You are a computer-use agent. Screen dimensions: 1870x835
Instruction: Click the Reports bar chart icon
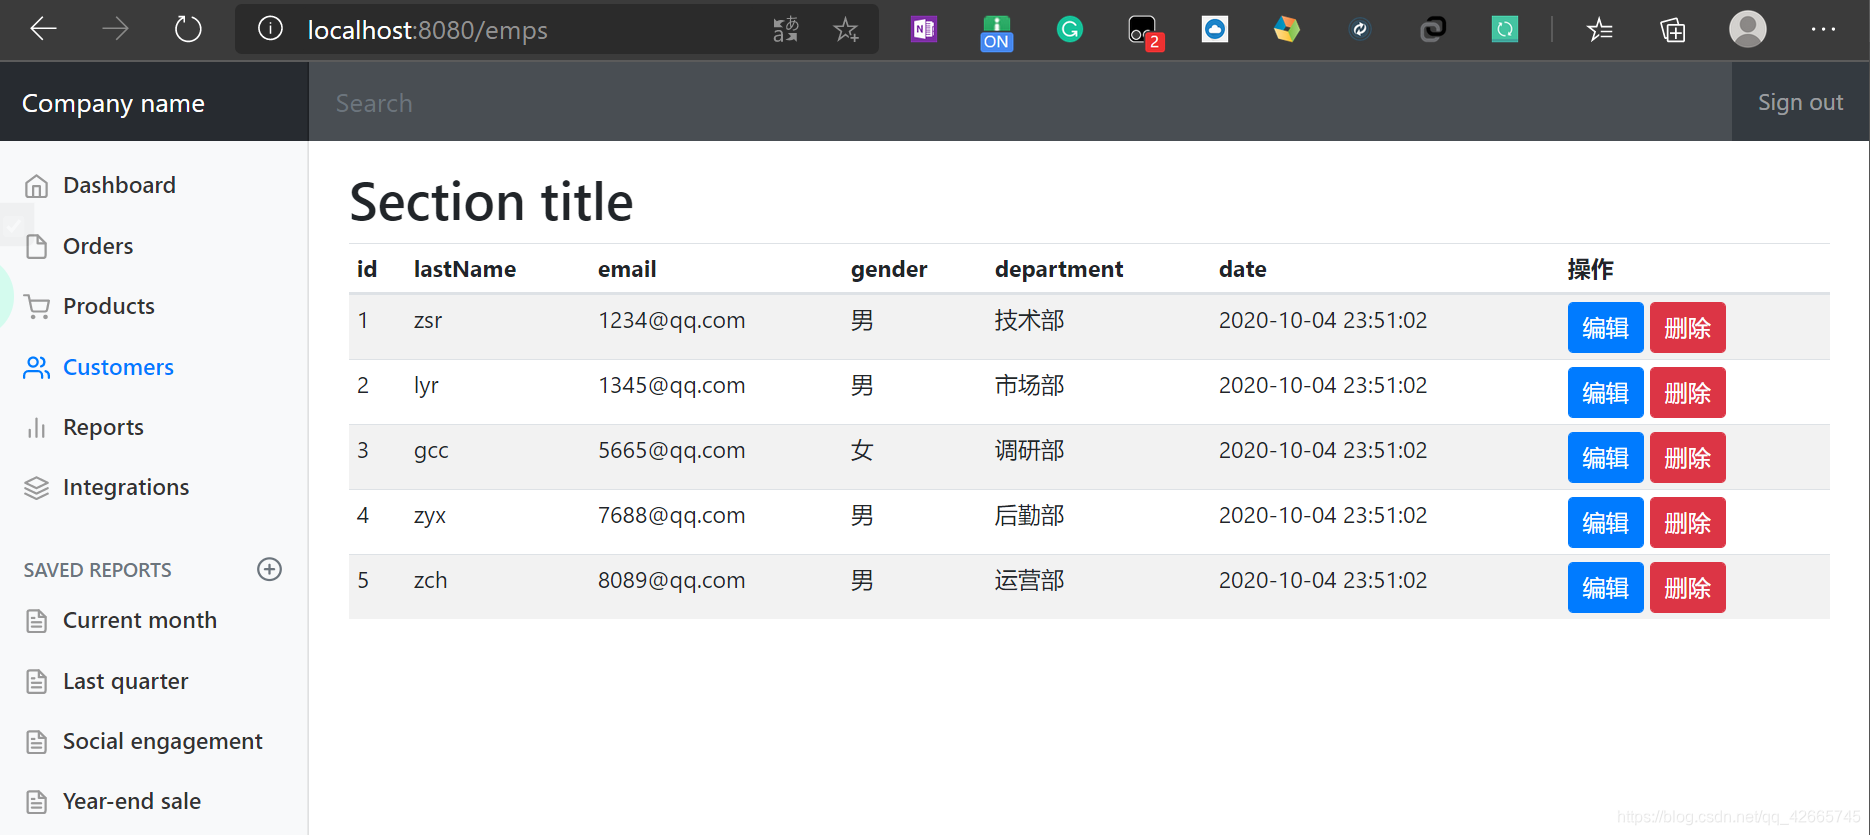coord(37,428)
